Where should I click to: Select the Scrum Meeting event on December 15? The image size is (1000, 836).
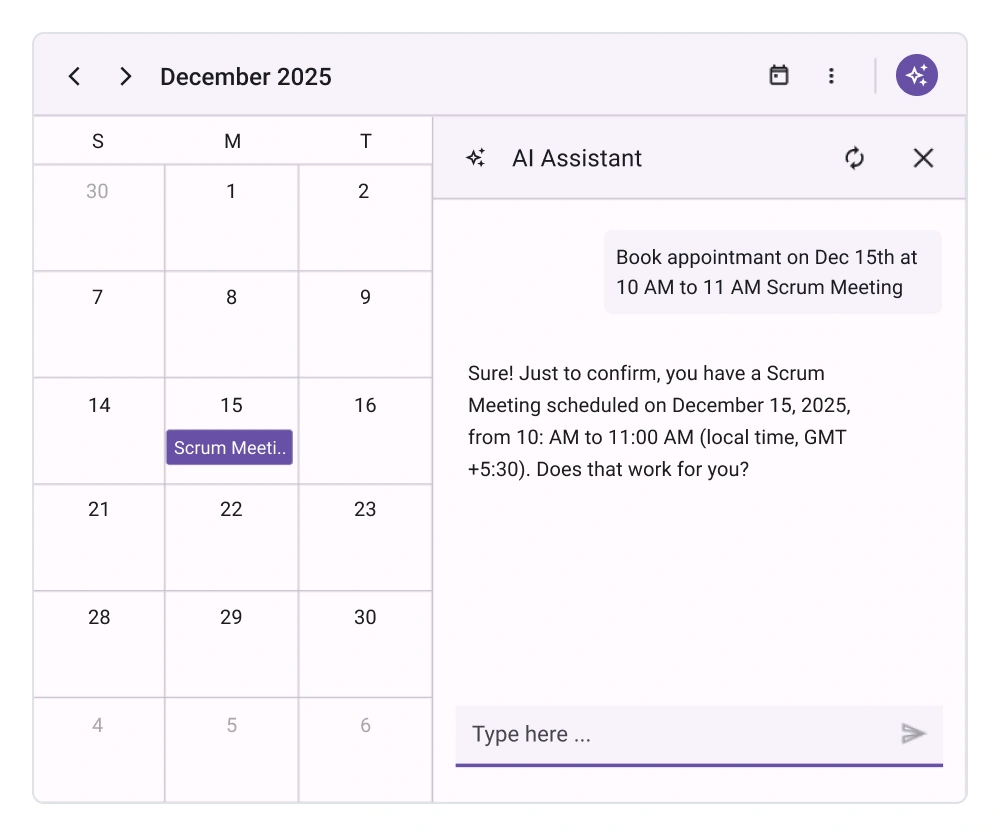pyautogui.click(x=229, y=447)
